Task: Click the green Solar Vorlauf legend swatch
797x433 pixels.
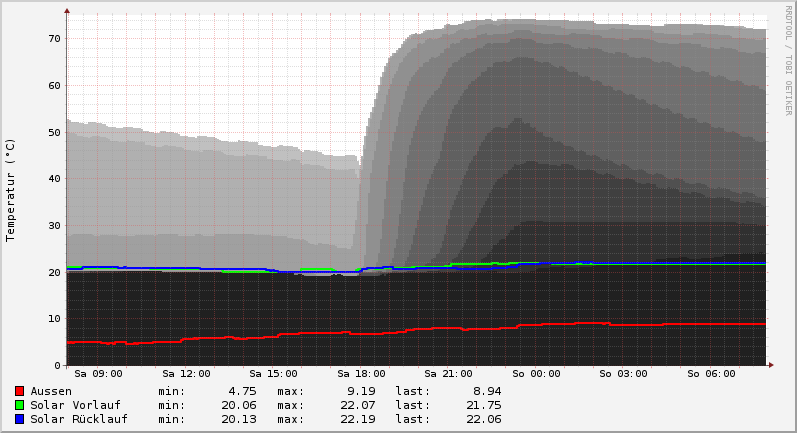Action: coord(19,405)
